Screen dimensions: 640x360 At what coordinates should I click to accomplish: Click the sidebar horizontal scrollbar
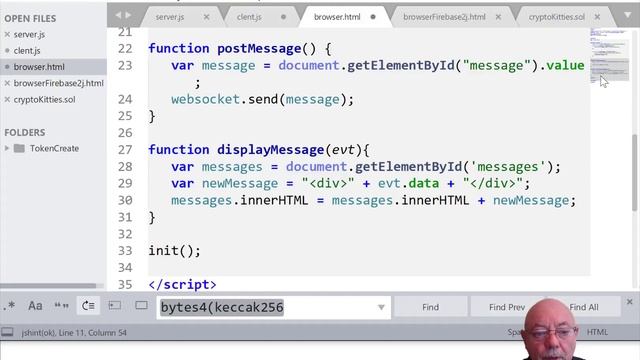[48, 286]
